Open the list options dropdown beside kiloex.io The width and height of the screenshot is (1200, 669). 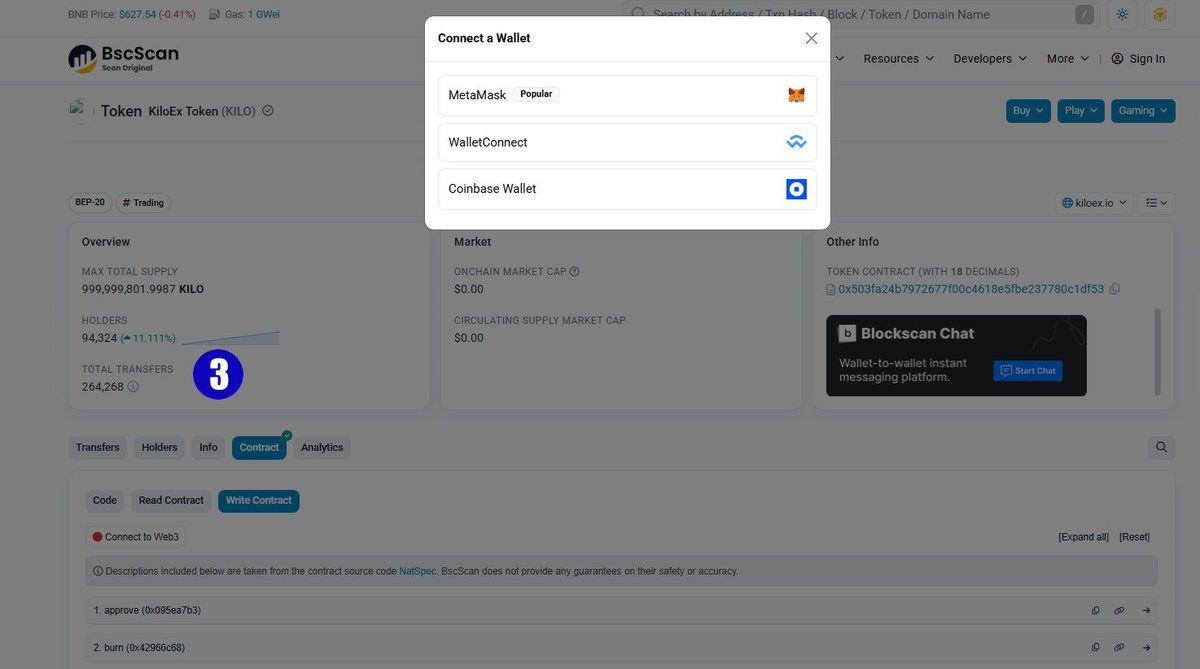tap(1157, 203)
